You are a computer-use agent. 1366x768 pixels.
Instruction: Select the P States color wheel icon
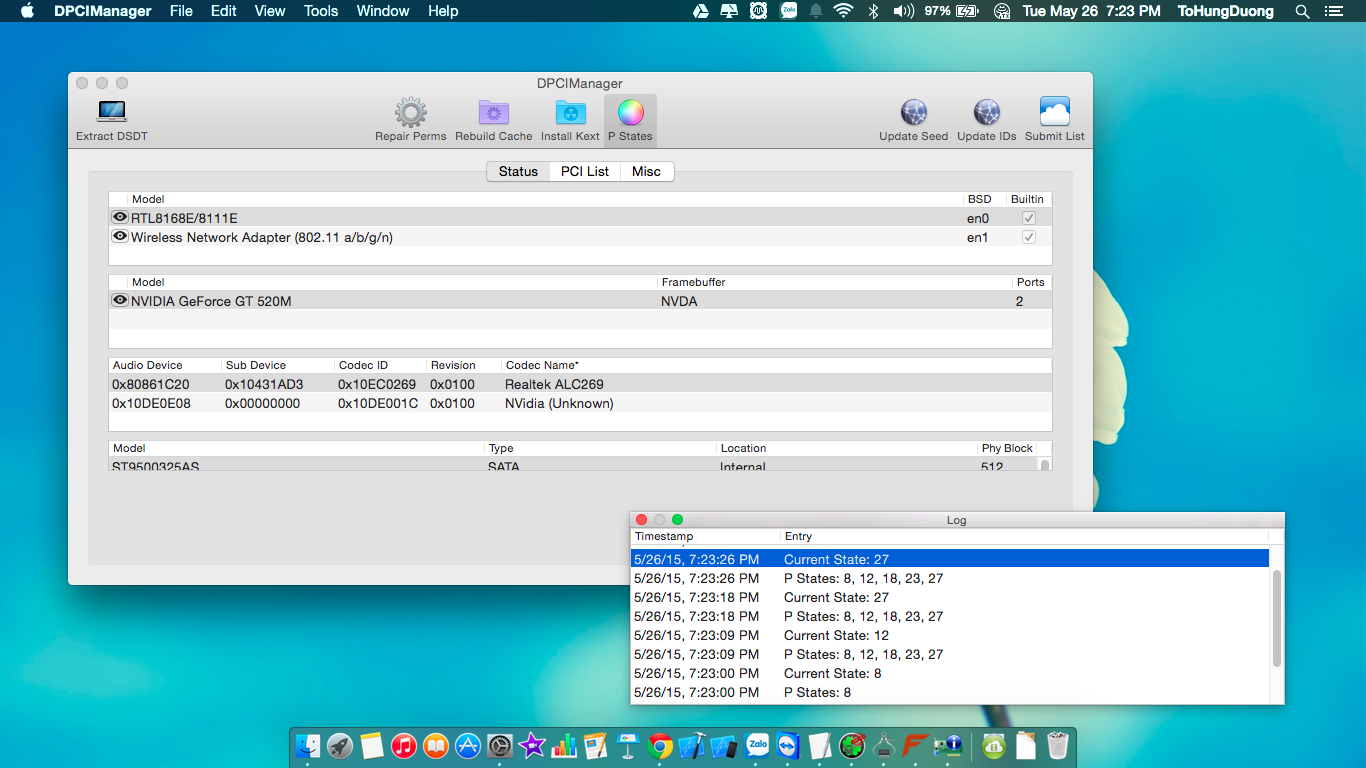(630, 112)
